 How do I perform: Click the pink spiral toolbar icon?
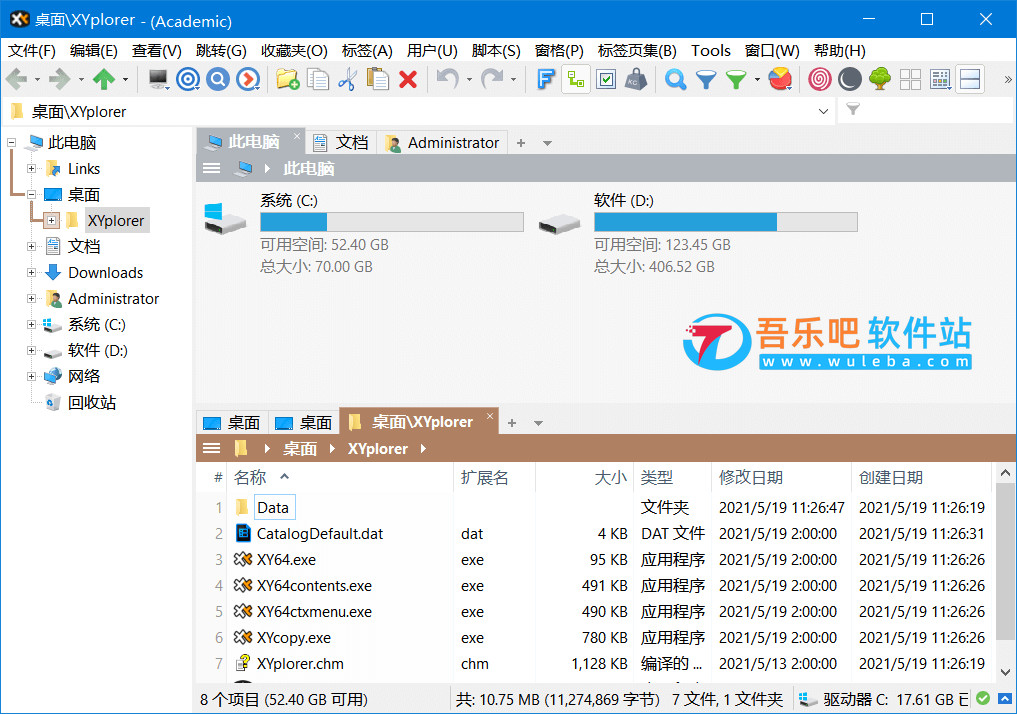[x=819, y=80]
